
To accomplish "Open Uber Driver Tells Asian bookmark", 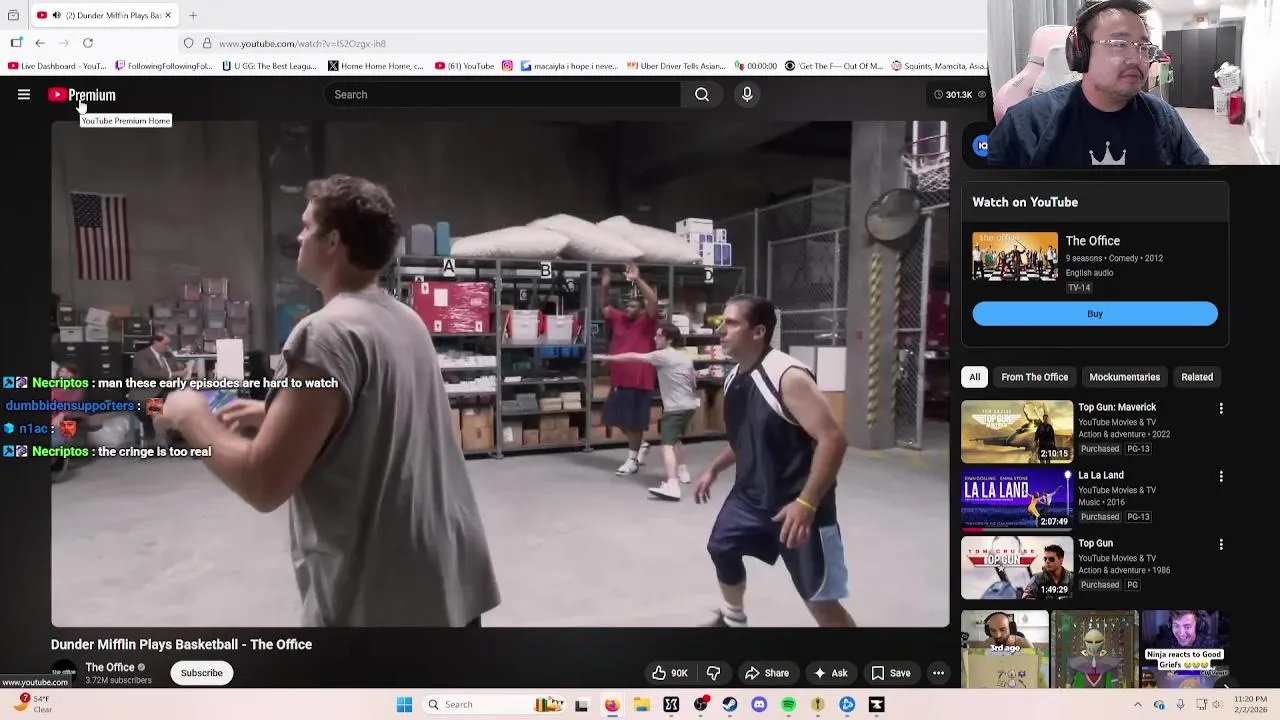I will point(676,66).
